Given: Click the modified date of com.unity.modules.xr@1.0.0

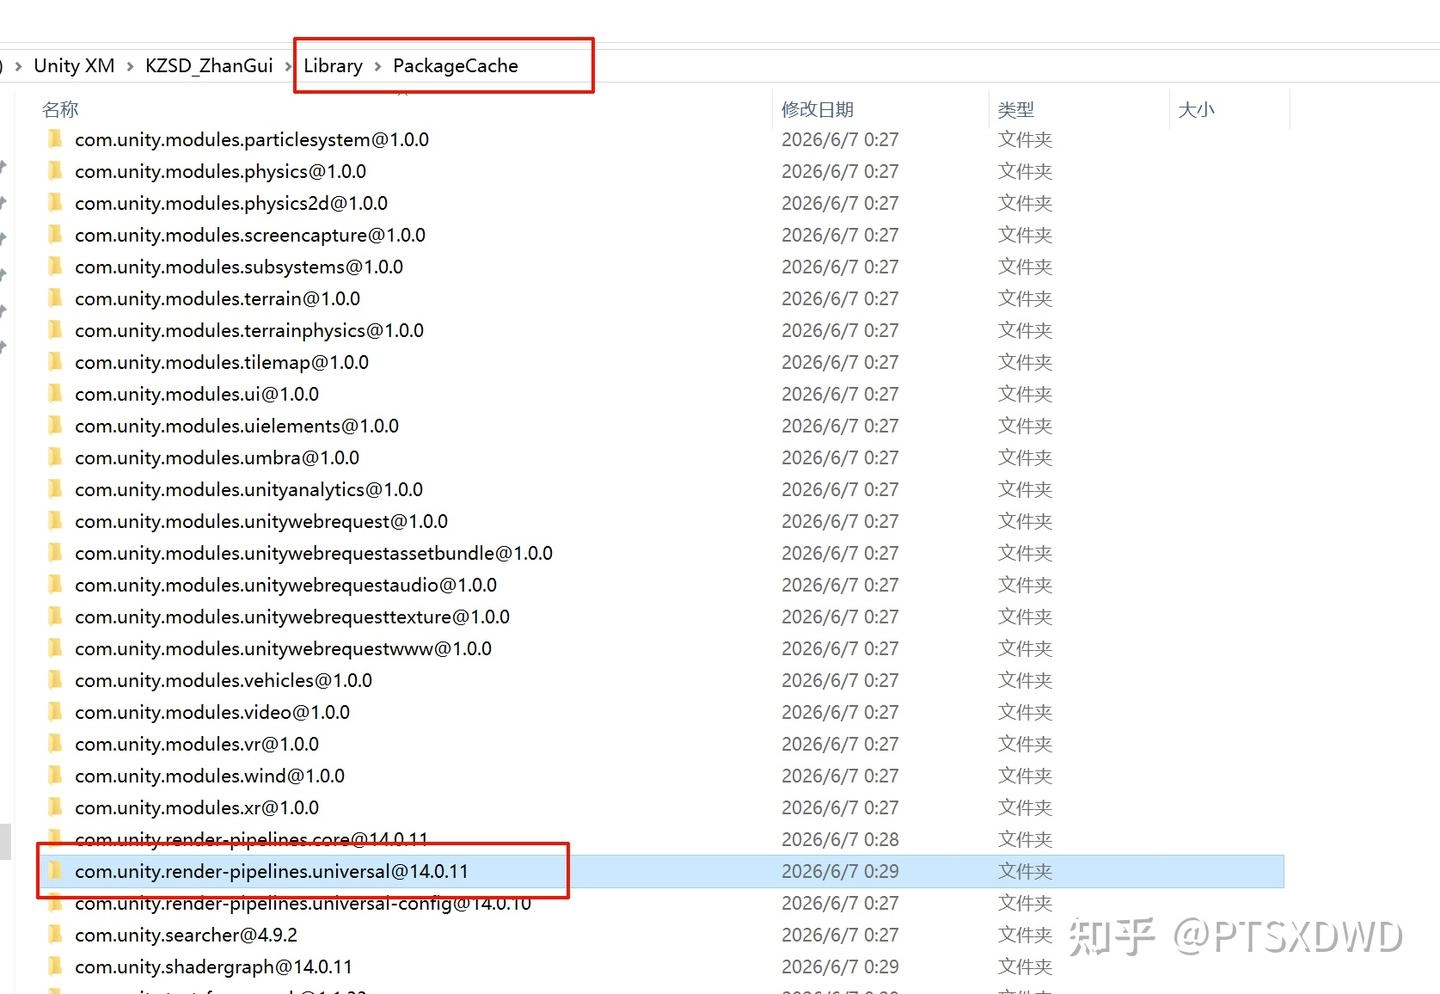Looking at the screenshot, I should click(x=840, y=808).
